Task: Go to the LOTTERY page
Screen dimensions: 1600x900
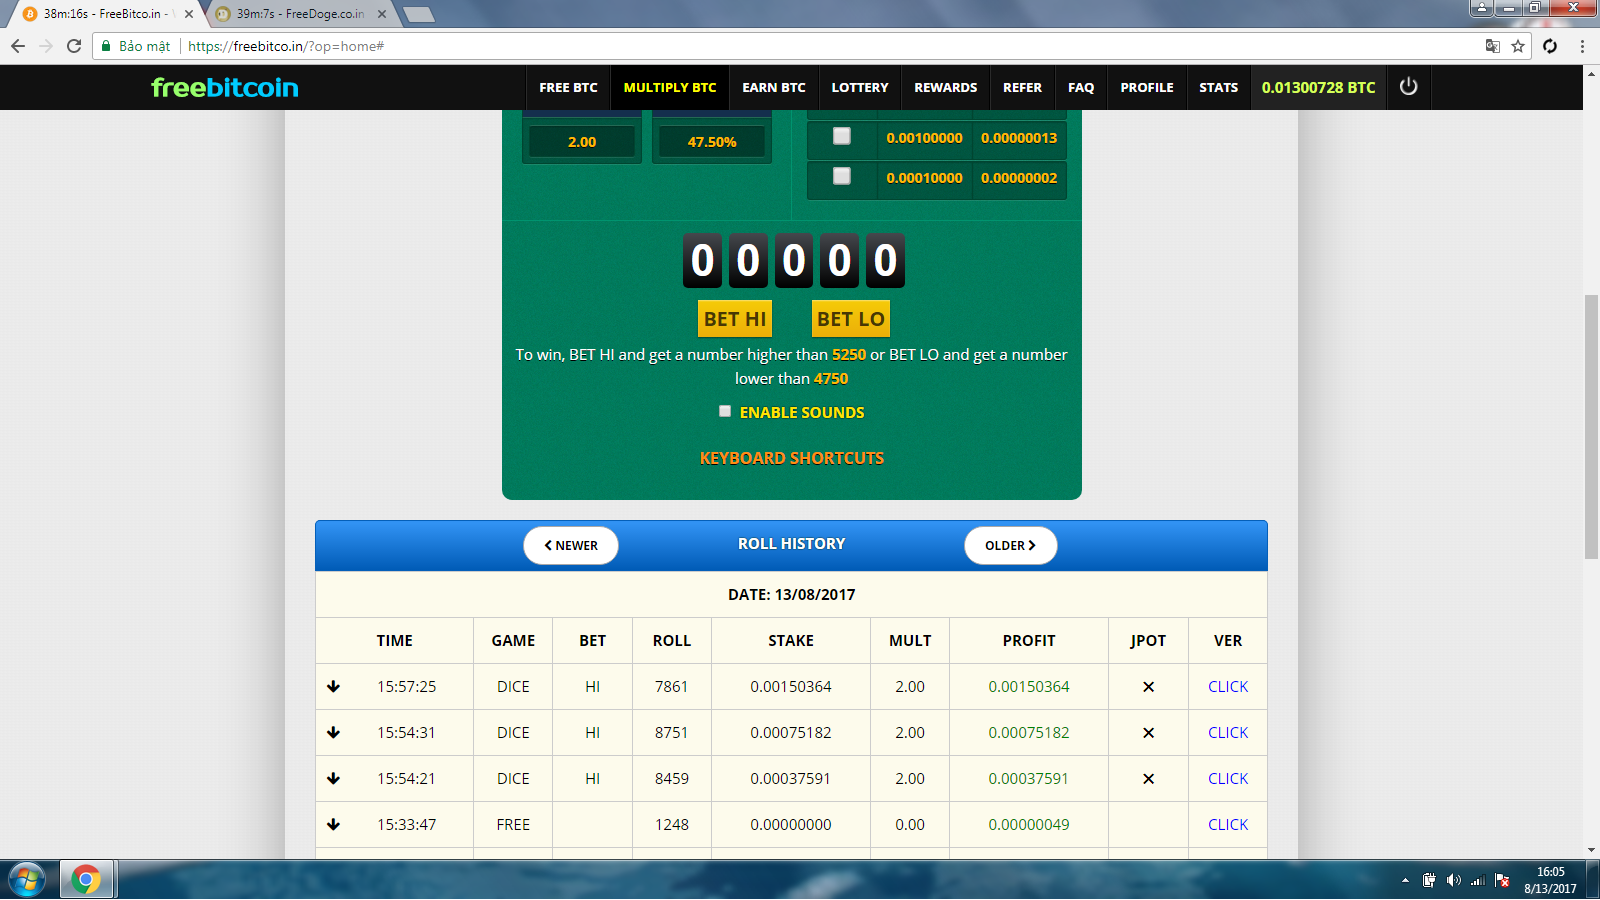Action: click(860, 88)
